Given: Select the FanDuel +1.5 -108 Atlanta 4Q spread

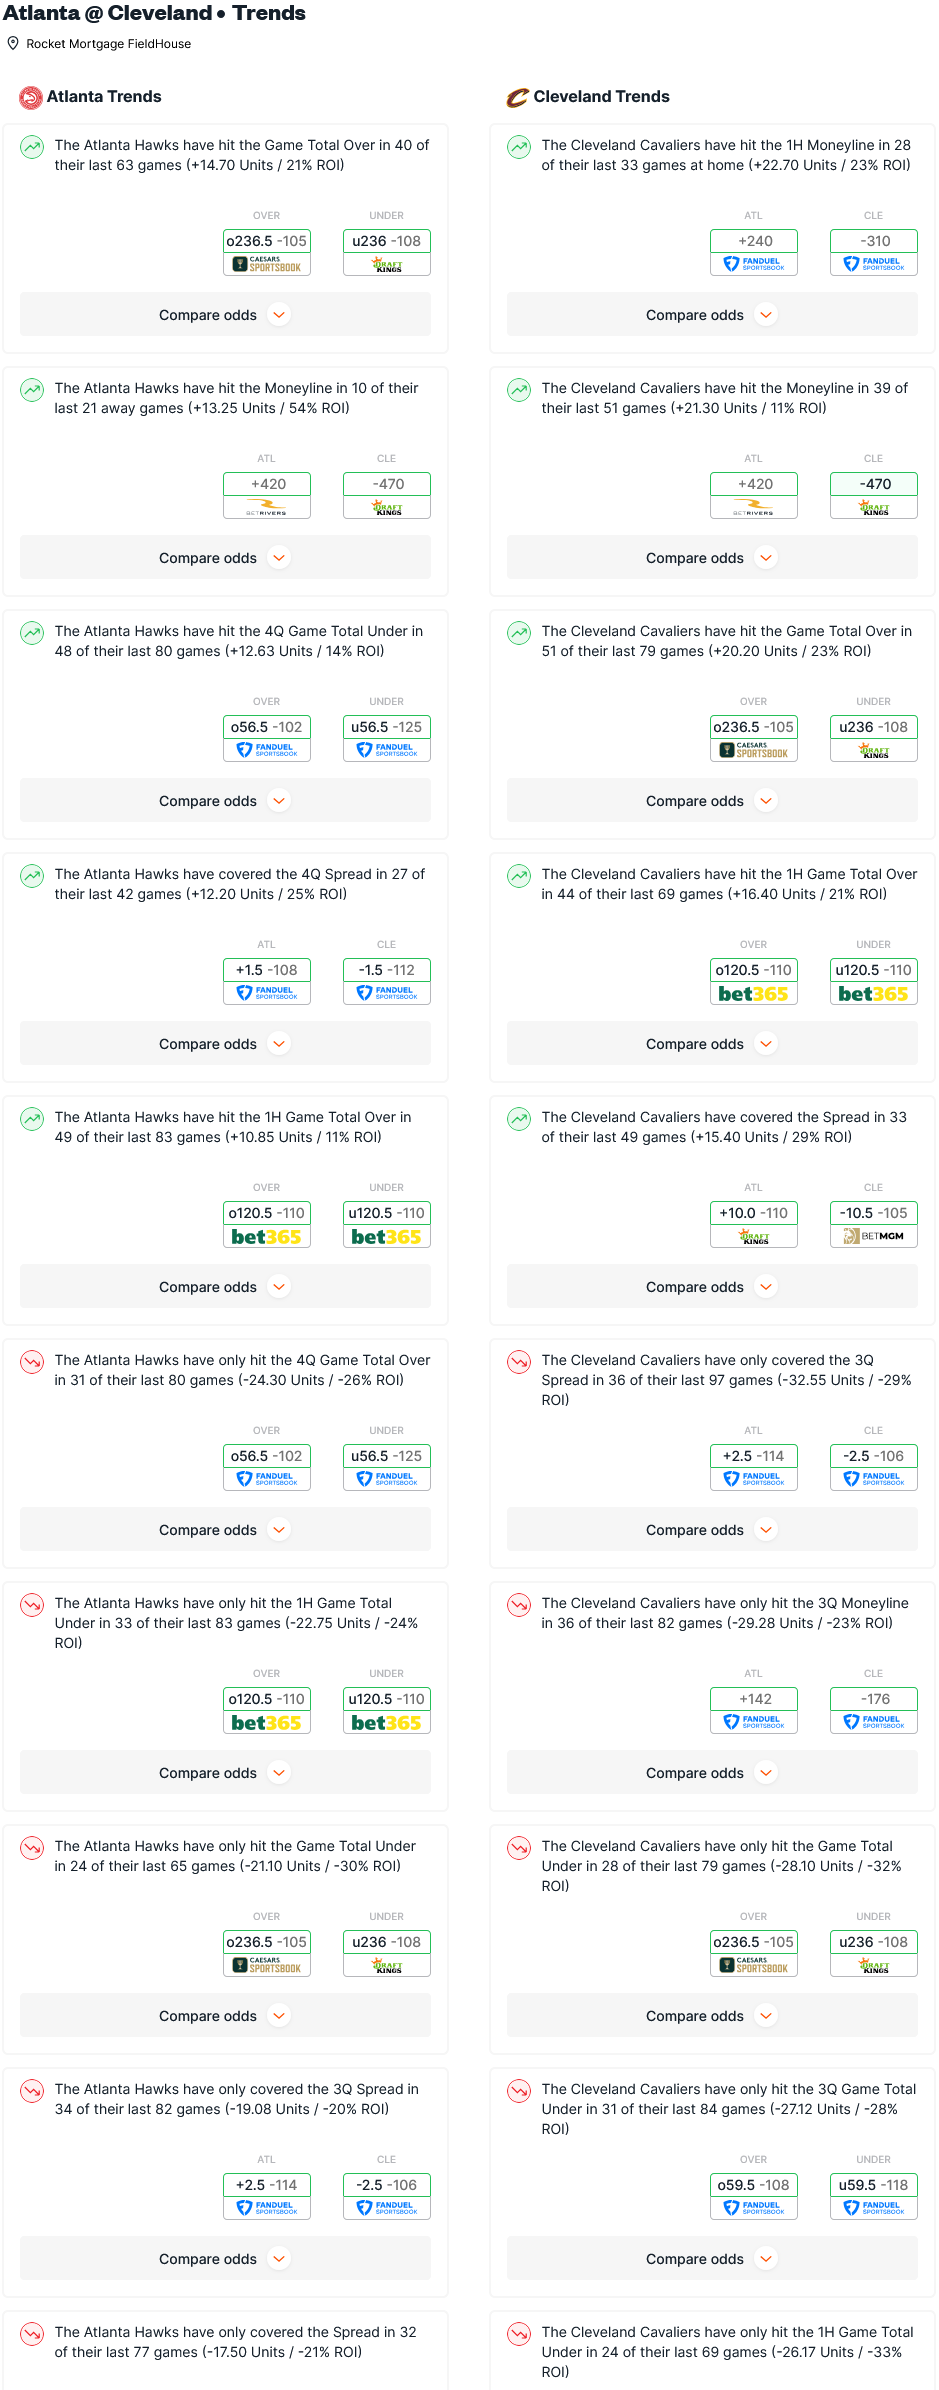Looking at the screenshot, I should click(267, 981).
